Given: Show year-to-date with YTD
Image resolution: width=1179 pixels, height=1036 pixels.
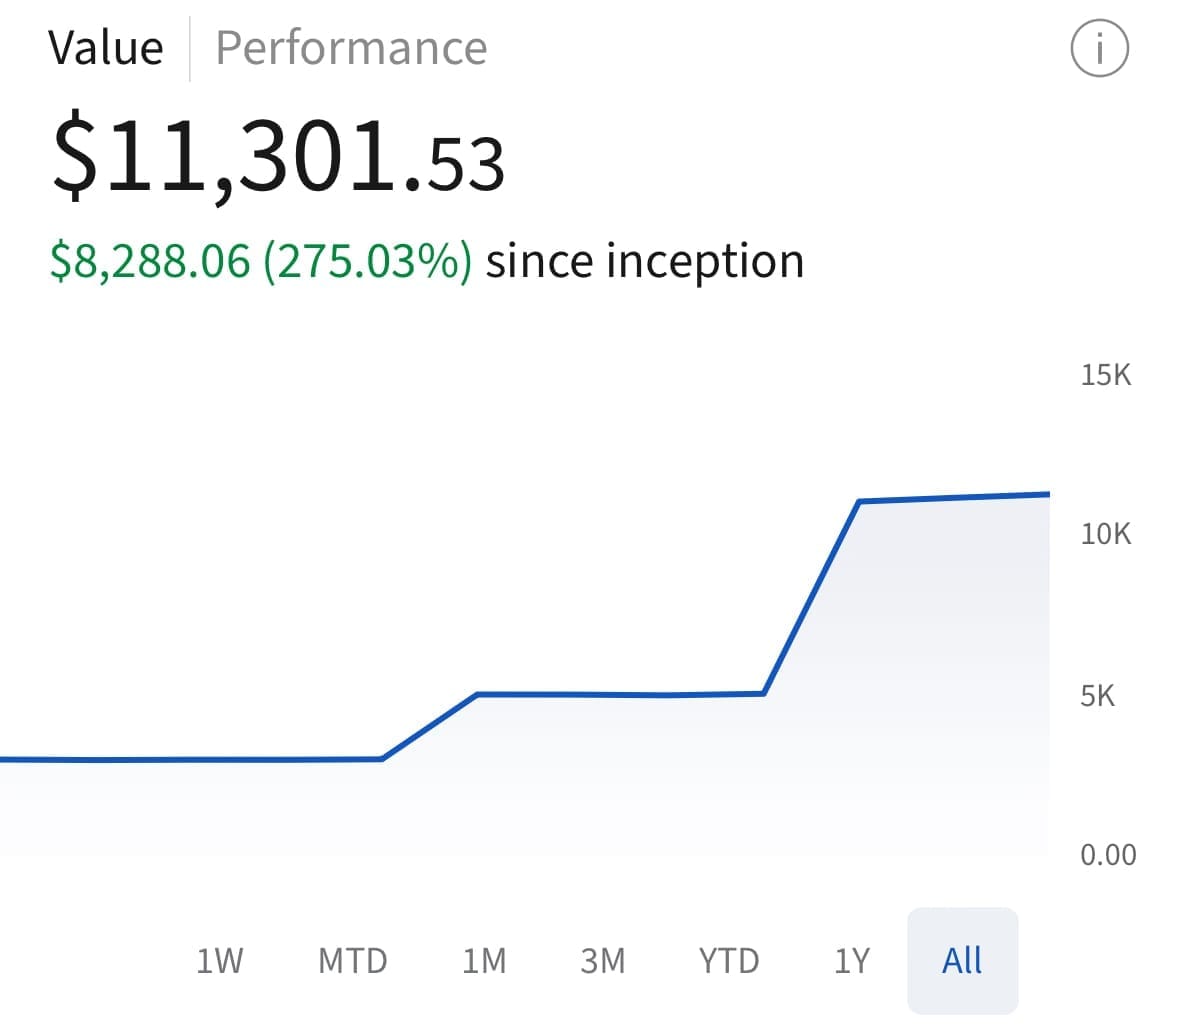Looking at the screenshot, I should coord(728,961).
